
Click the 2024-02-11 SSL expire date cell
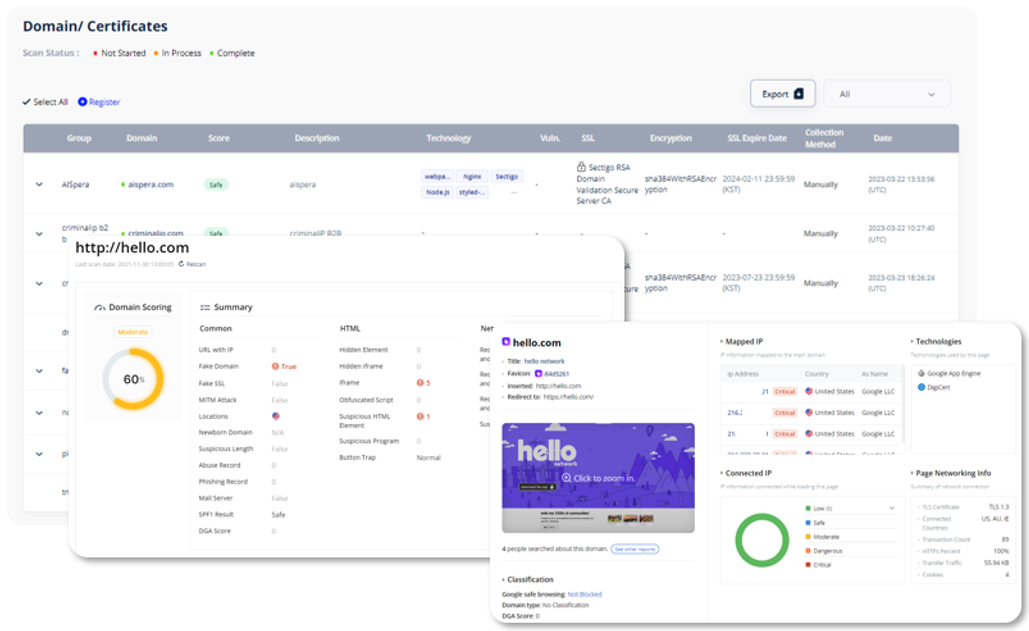pyautogui.click(x=759, y=184)
